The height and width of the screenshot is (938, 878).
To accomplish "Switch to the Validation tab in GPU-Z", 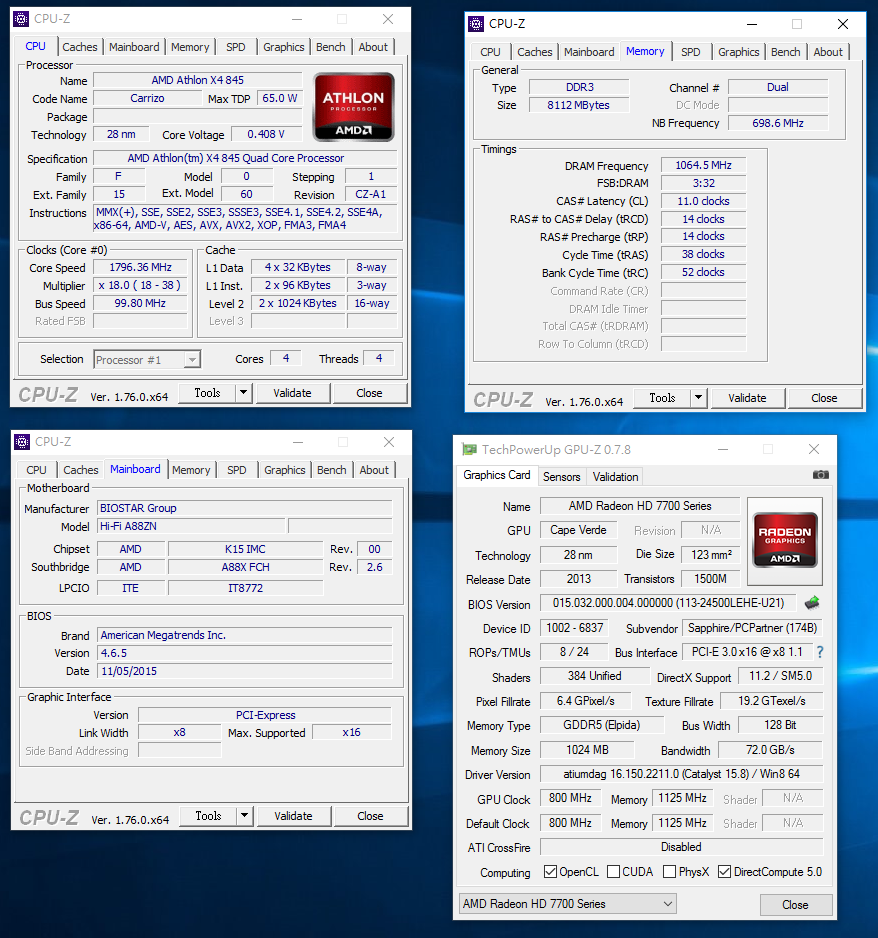I will (x=615, y=477).
